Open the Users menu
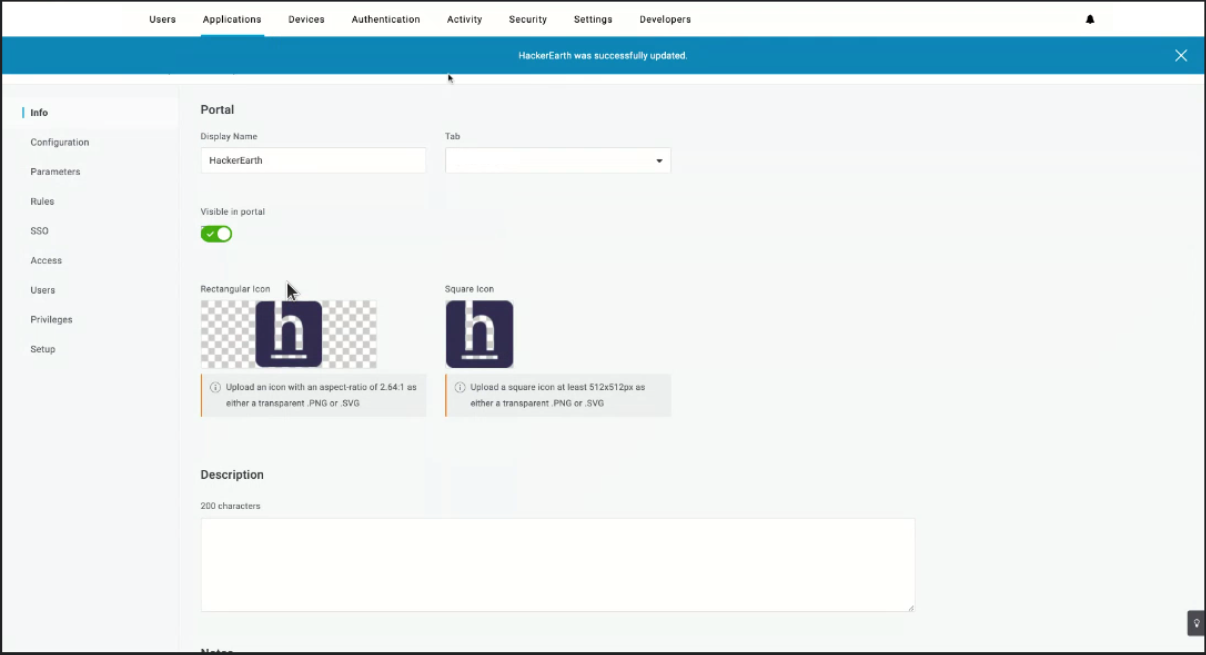The width and height of the screenshot is (1206, 655). pos(162,19)
